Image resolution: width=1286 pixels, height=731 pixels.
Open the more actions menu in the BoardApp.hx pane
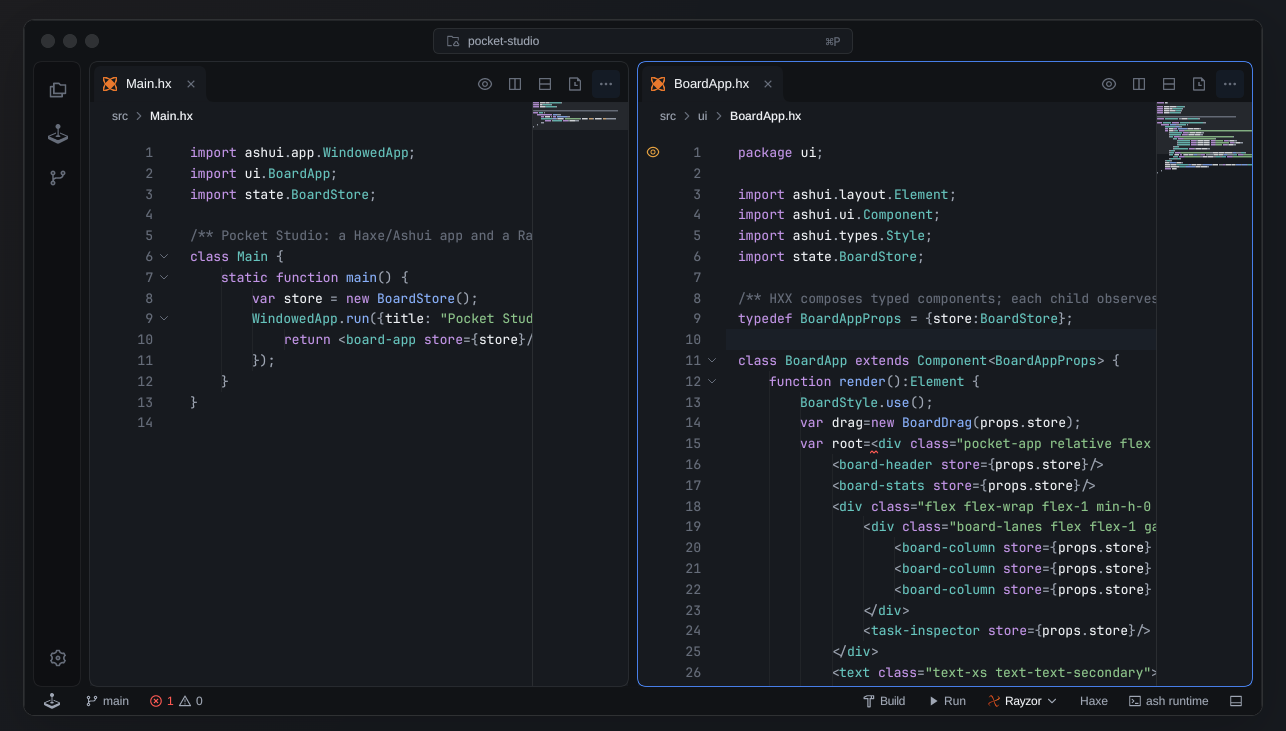pyautogui.click(x=1230, y=84)
